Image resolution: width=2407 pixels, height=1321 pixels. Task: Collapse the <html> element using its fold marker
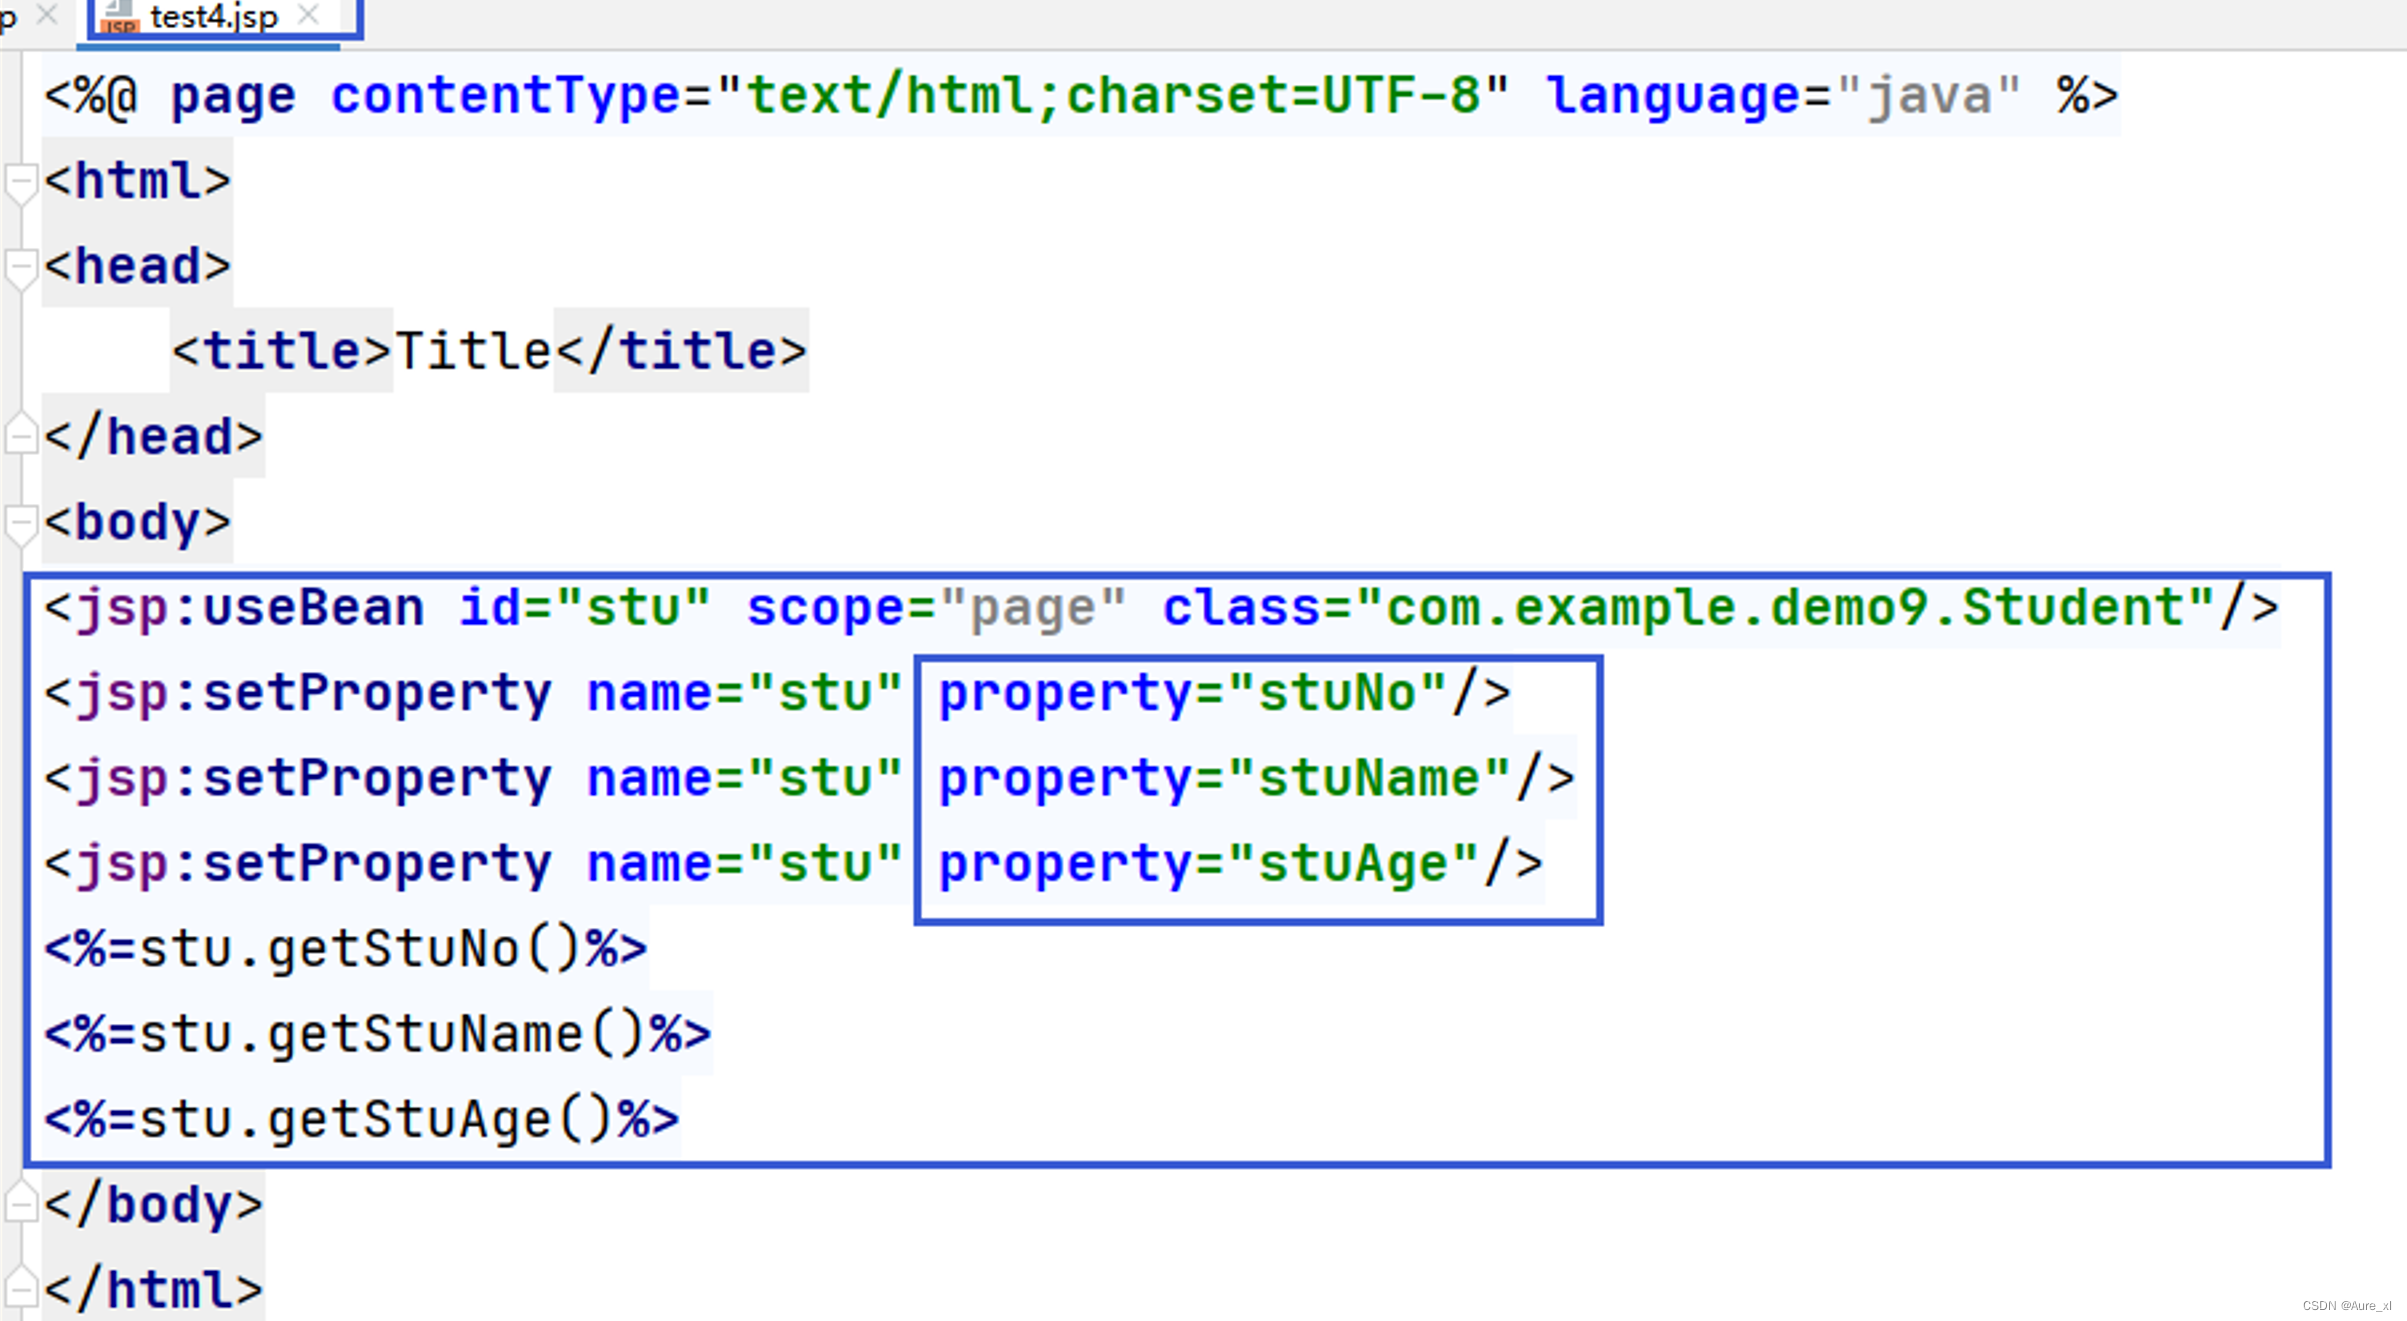click(20, 180)
